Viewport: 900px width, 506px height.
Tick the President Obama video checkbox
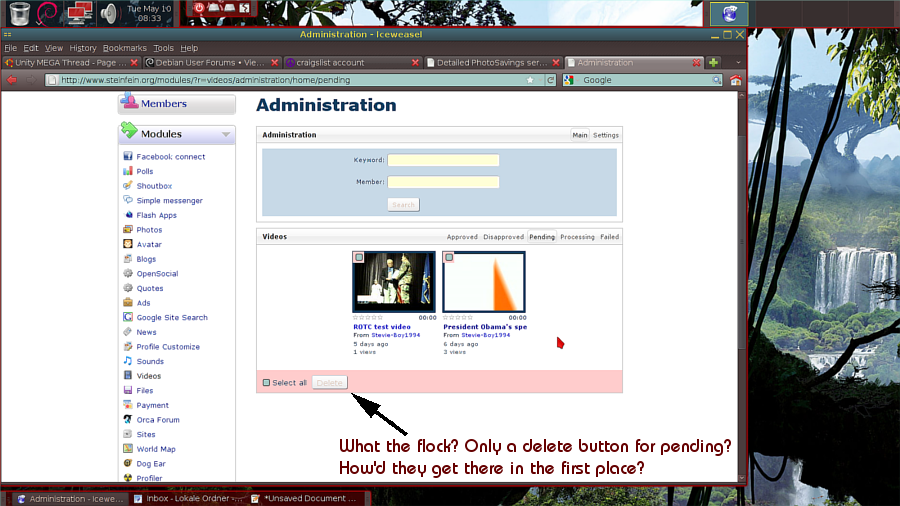[x=449, y=258]
